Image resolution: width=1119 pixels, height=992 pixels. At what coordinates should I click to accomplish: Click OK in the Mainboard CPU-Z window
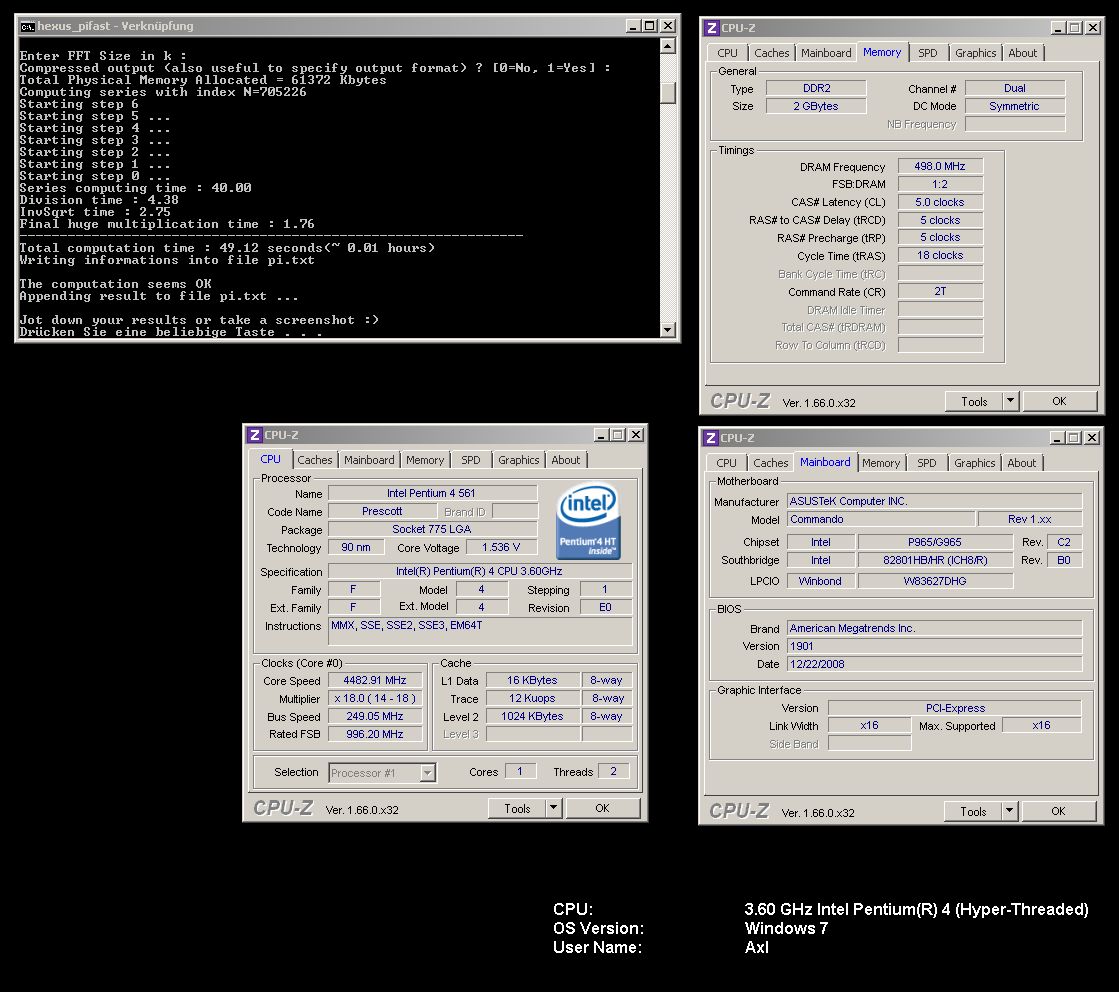pos(1058,811)
